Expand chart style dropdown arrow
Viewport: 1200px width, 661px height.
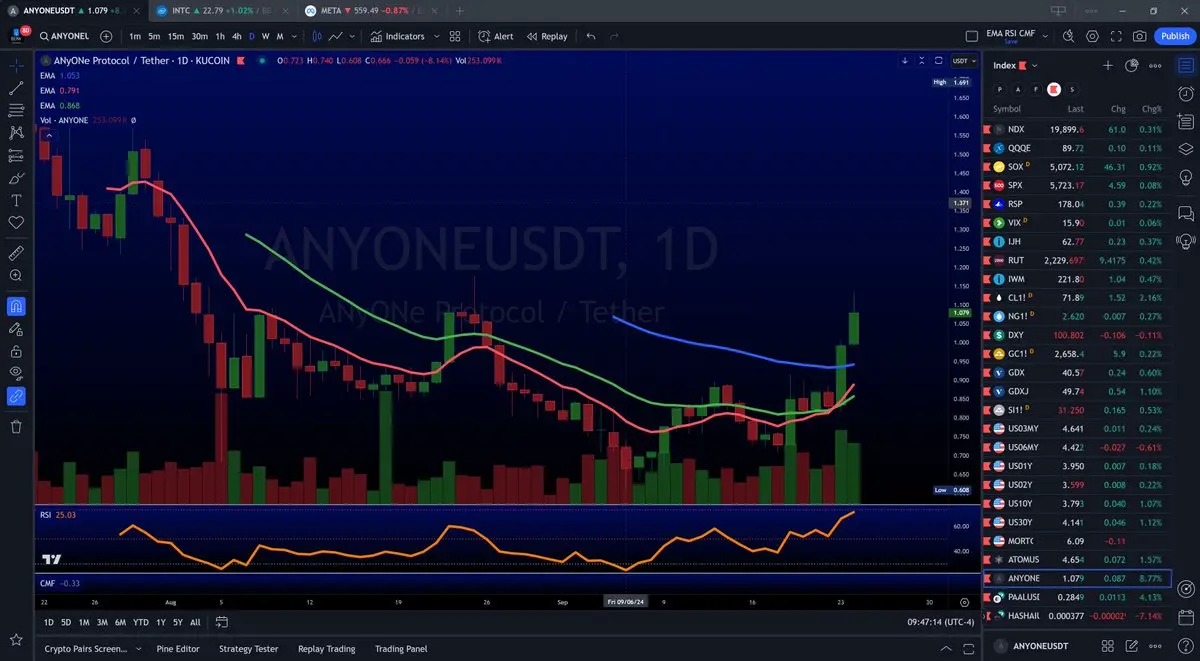click(353, 36)
